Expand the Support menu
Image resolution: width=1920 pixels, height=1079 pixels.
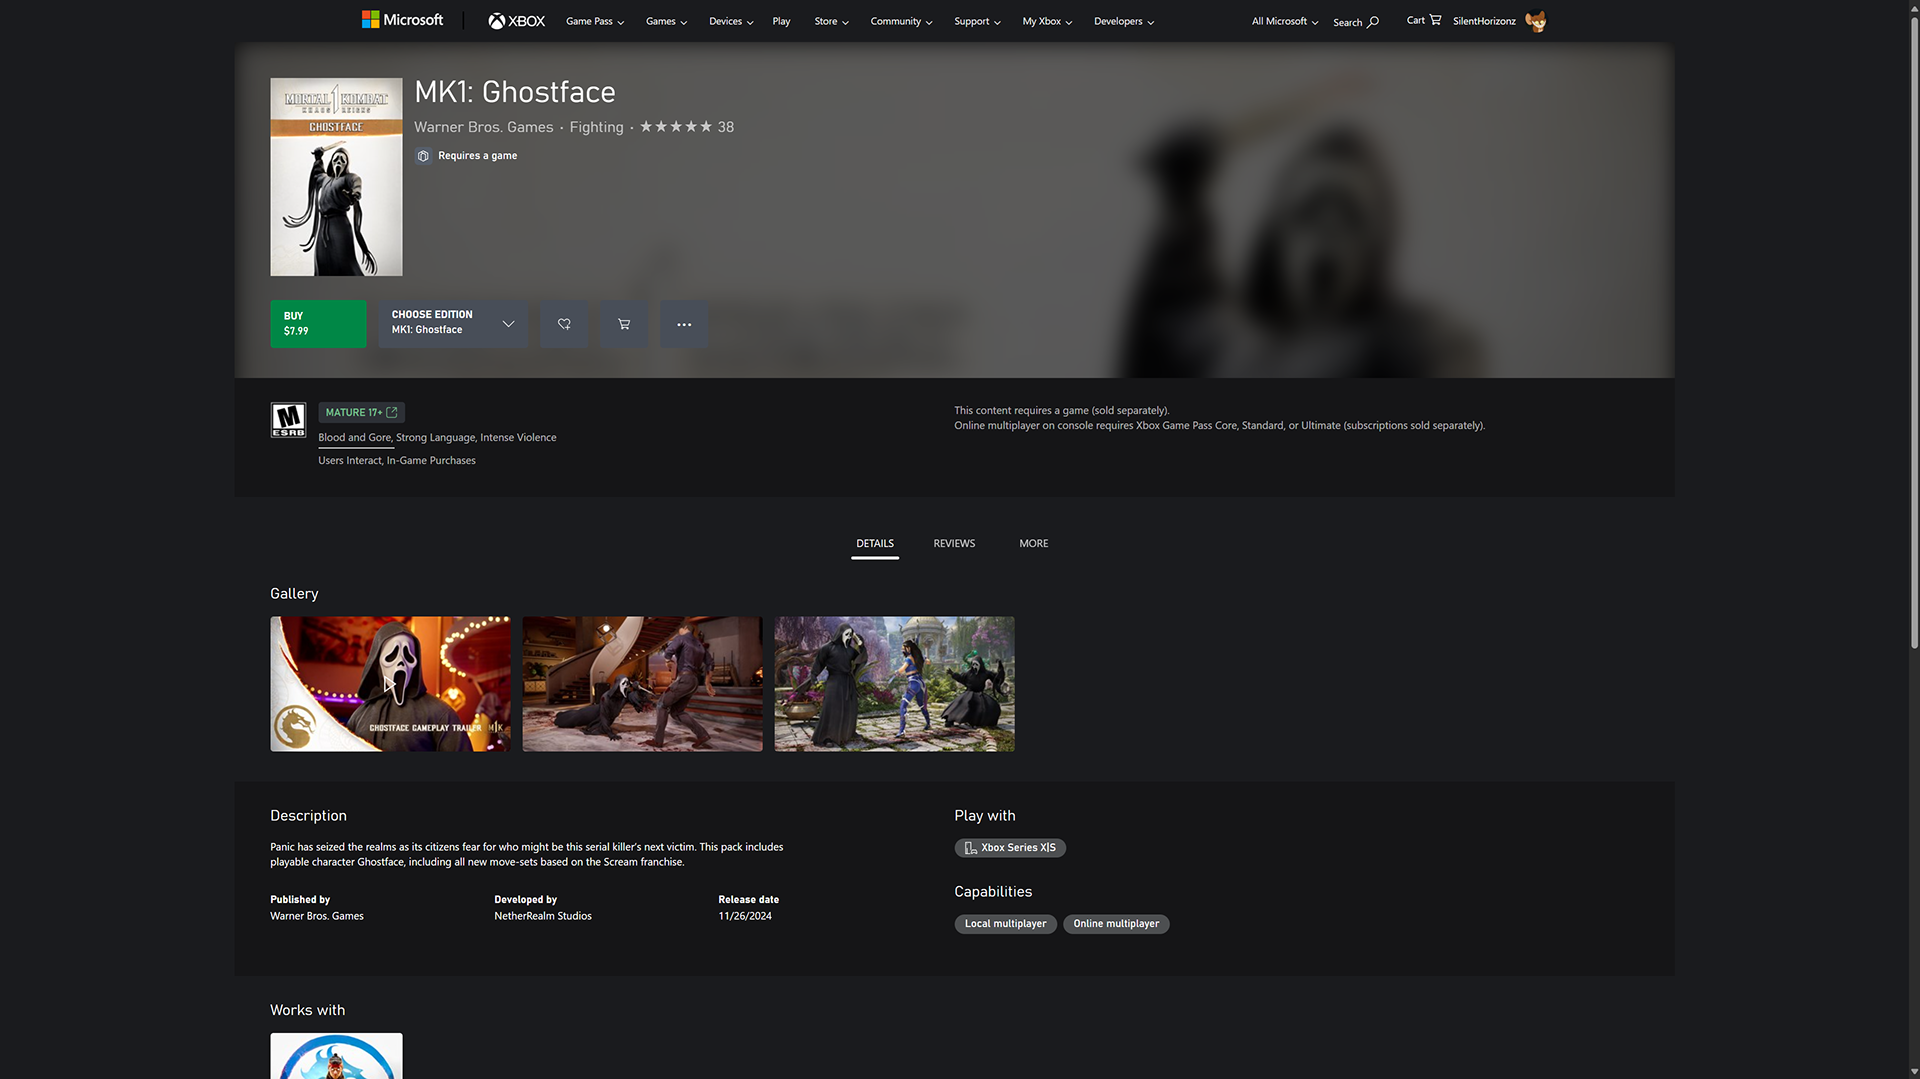pos(977,21)
